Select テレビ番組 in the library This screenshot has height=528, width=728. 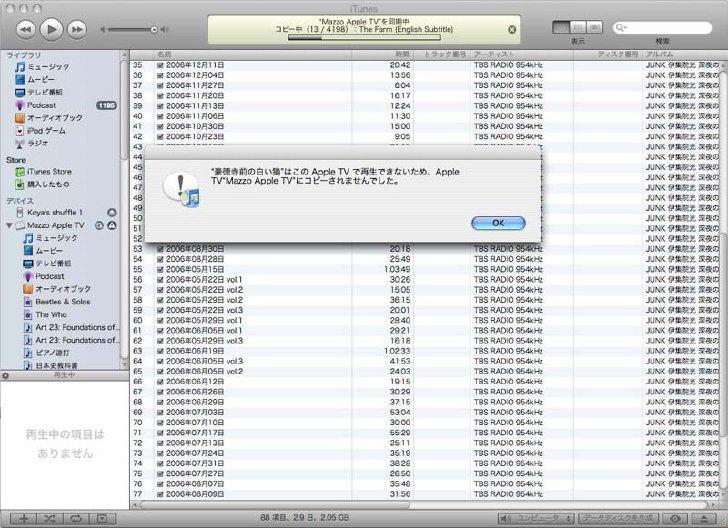[45, 92]
